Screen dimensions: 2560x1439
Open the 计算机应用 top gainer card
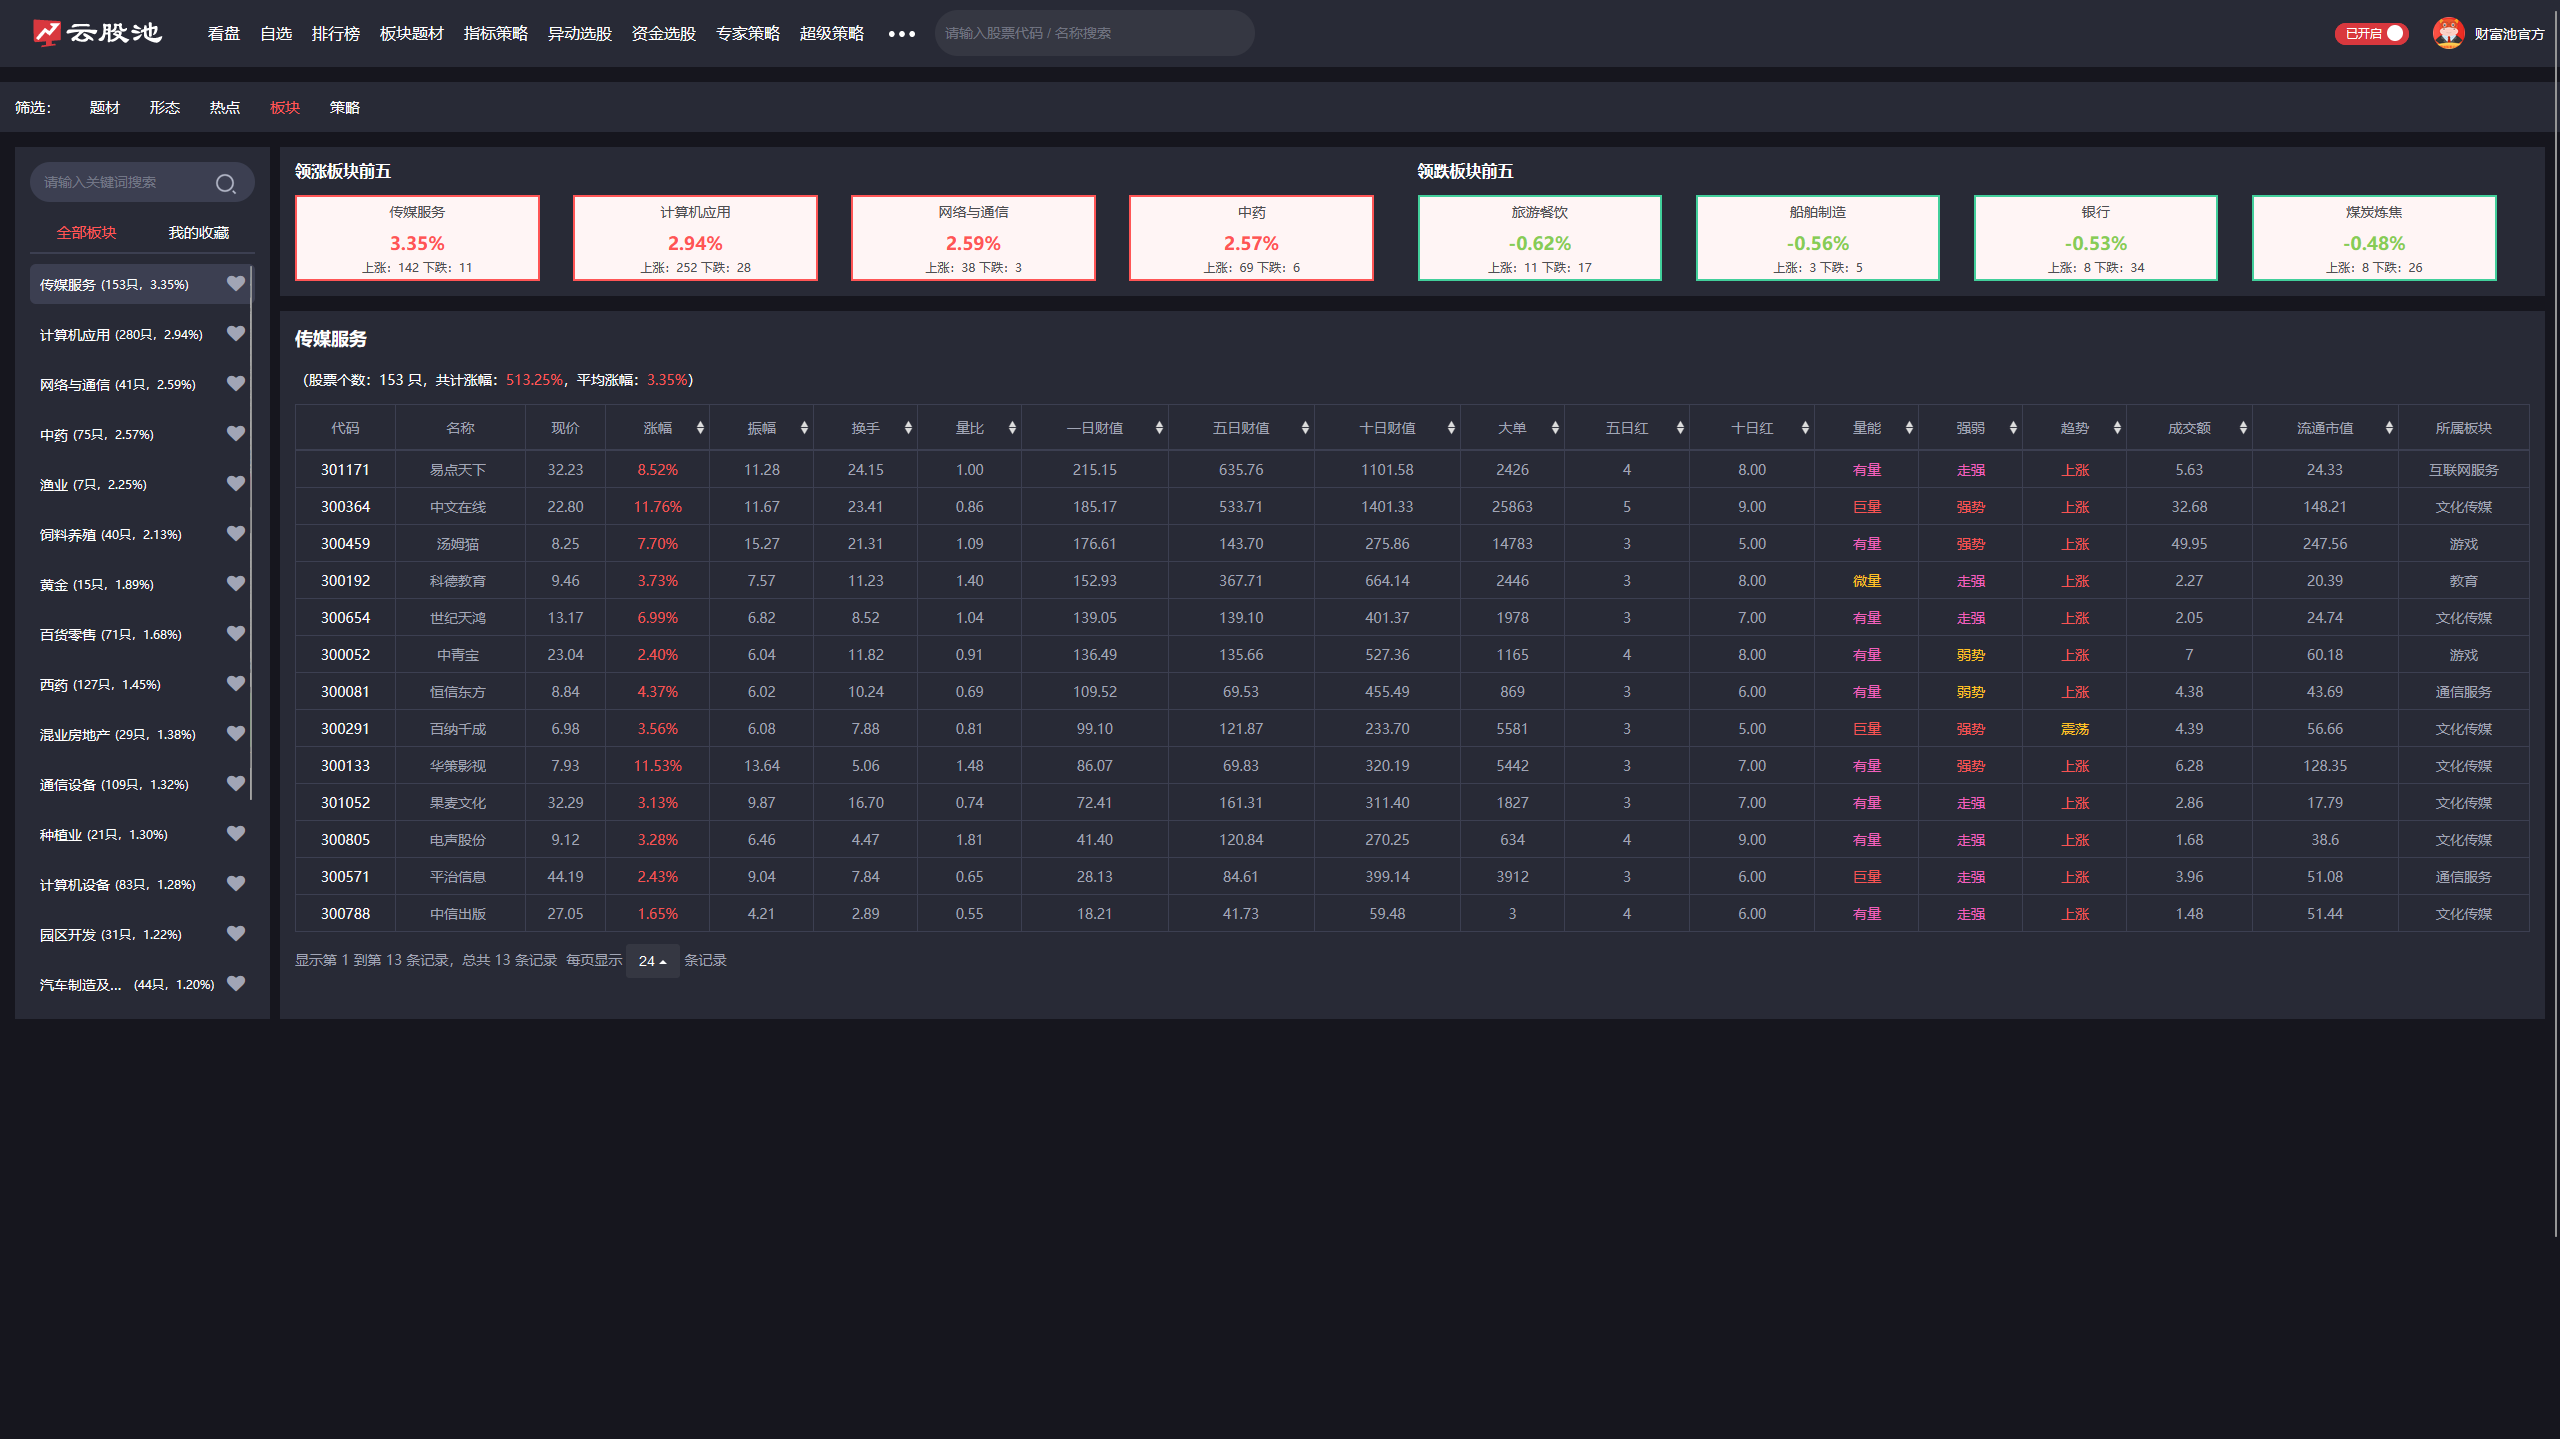point(695,238)
